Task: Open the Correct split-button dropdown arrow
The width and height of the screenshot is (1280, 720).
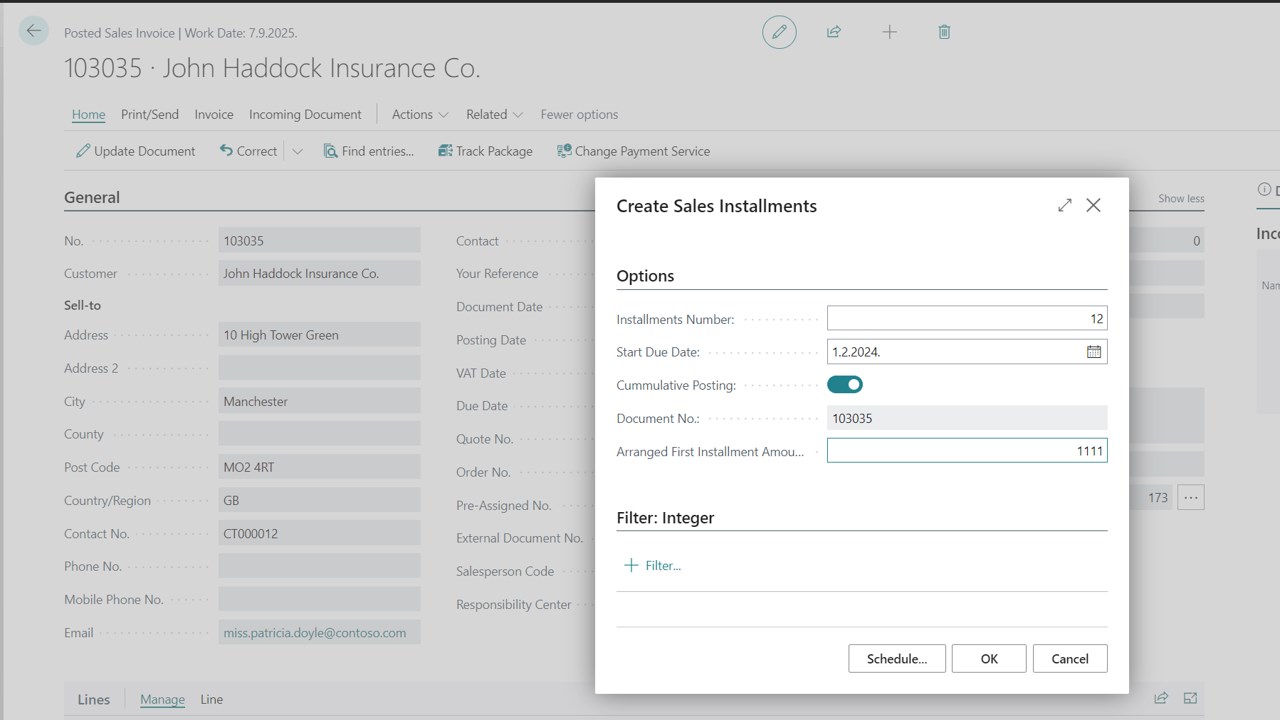Action: coord(297,151)
